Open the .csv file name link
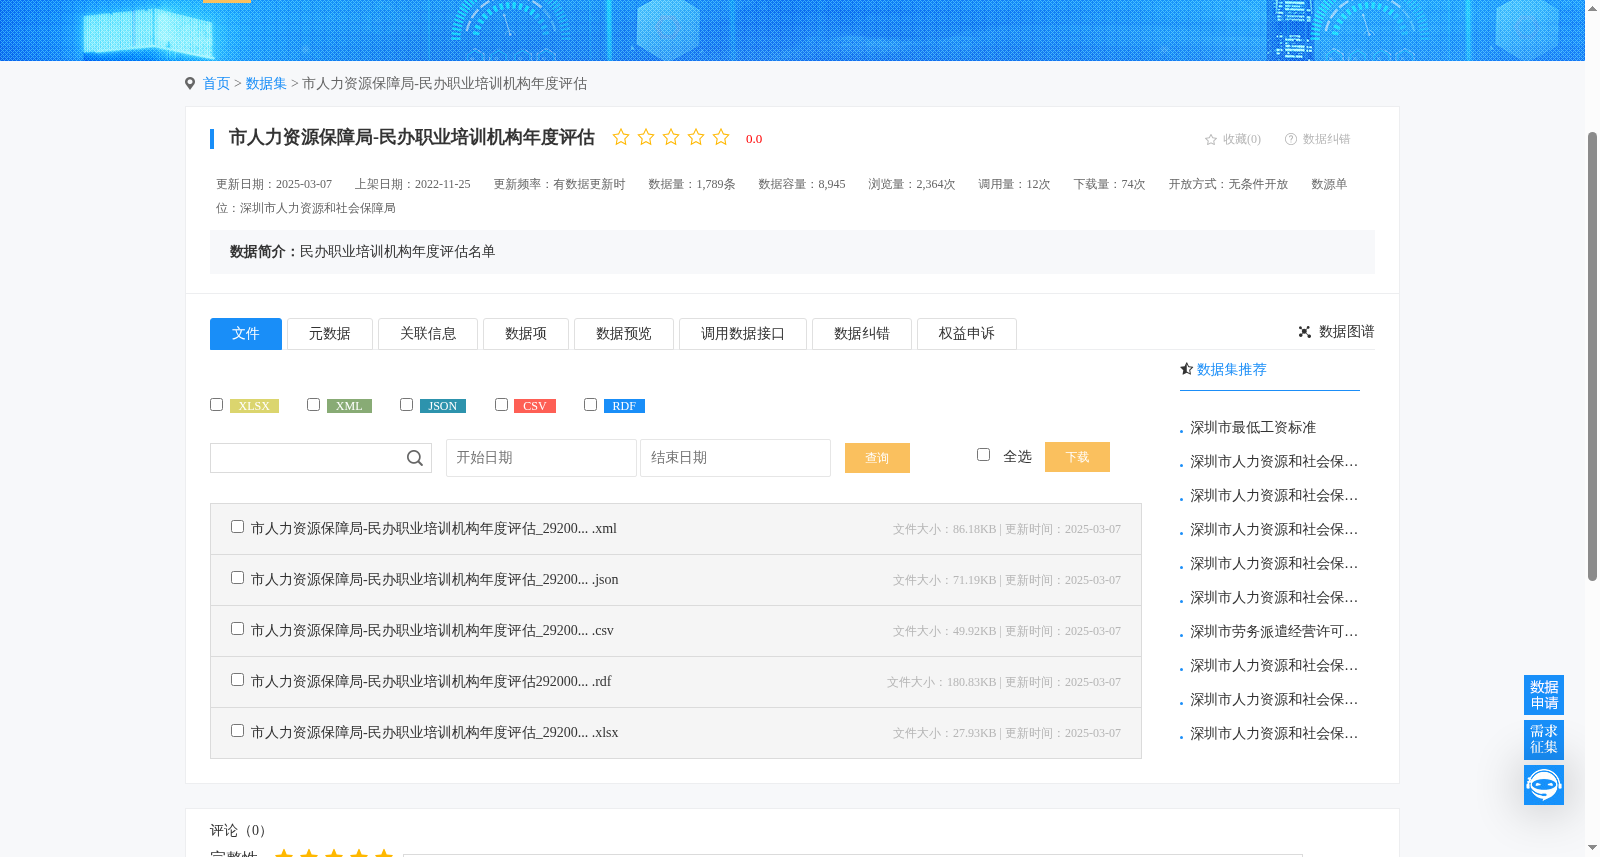Screen dimensions: 1600x857 tap(432, 631)
